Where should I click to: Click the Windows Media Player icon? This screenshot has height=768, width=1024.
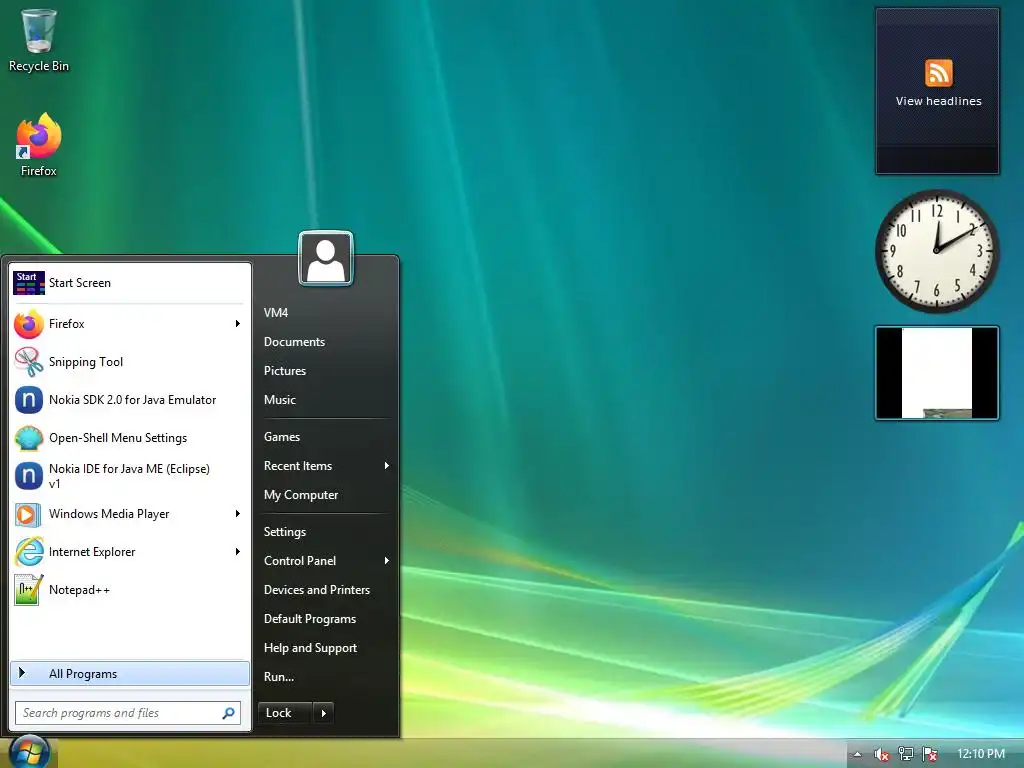point(29,514)
